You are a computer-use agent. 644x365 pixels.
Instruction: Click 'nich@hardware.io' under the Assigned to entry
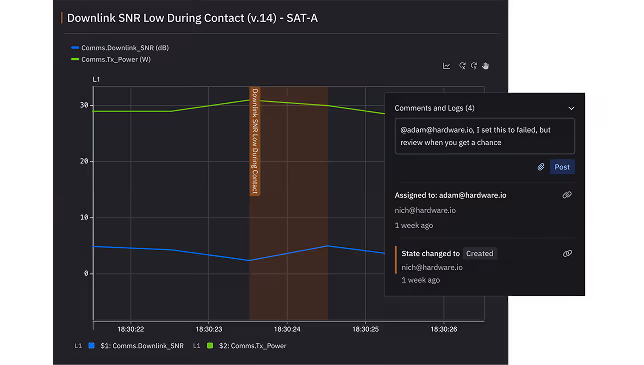425,210
